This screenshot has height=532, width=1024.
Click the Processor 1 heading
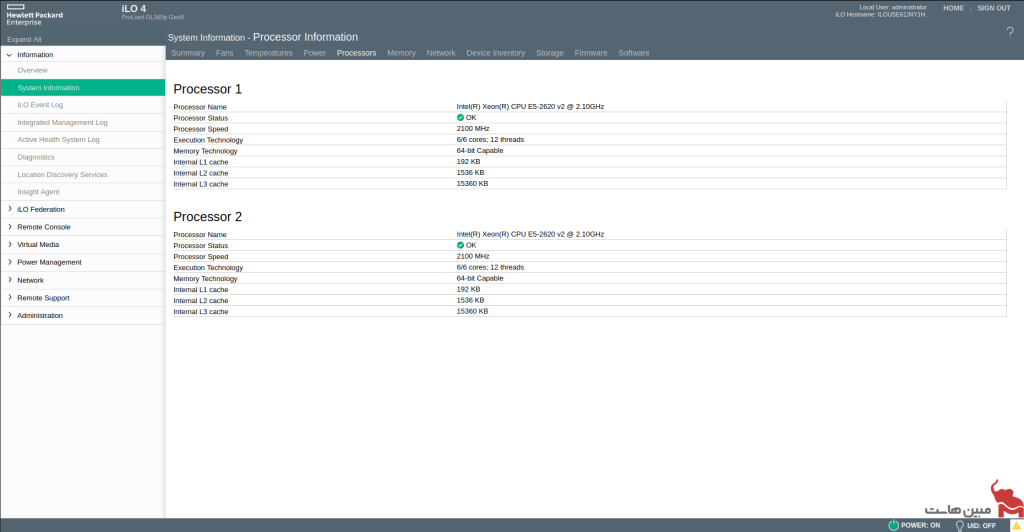[x=207, y=89]
